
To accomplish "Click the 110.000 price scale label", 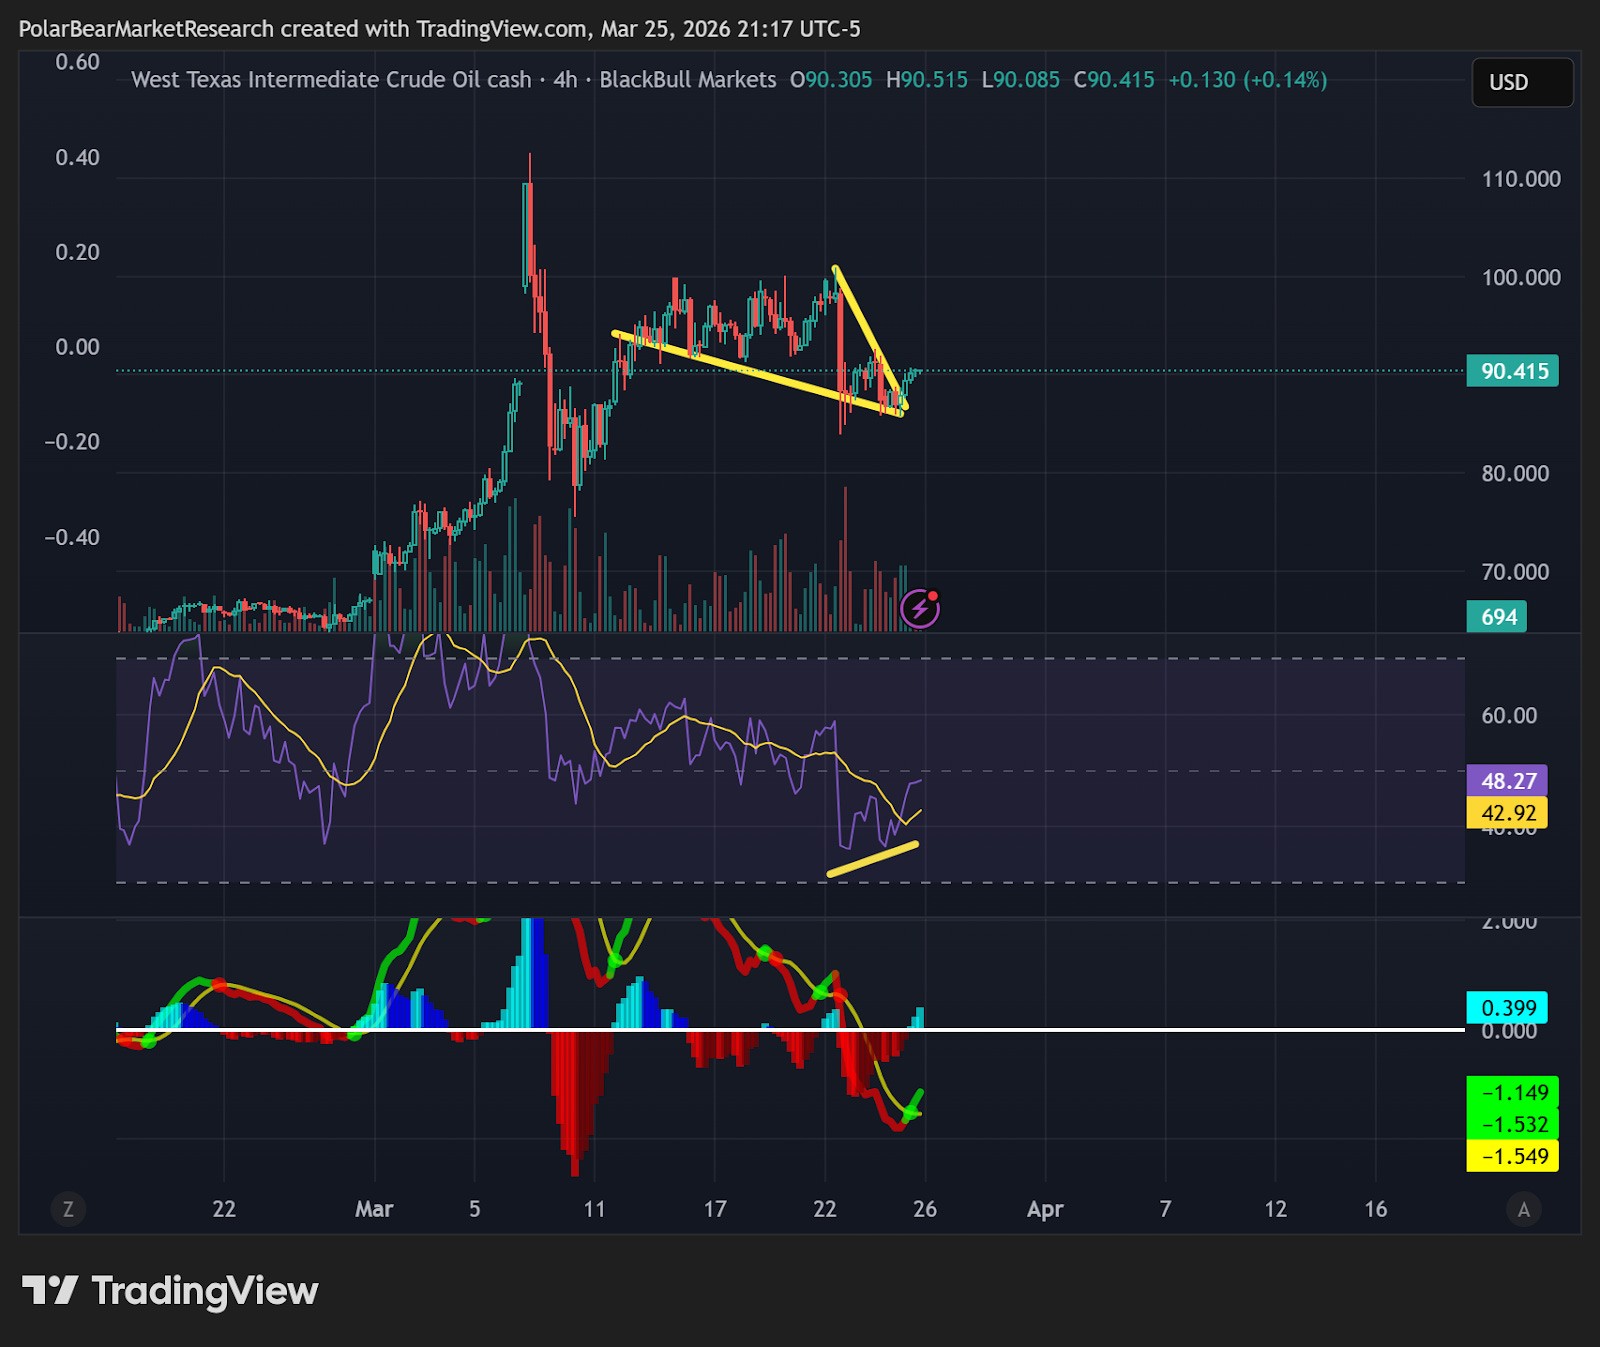I will [1521, 179].
